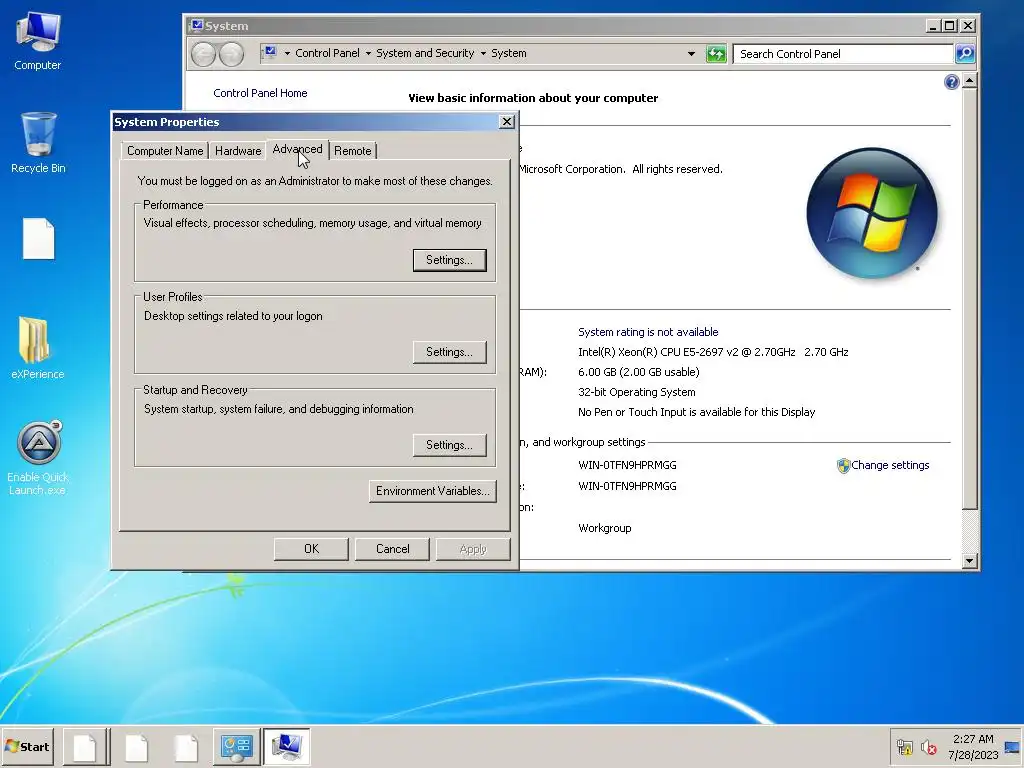Expand the address bar root dropdown arrow
Screen dimensions: 1024x768
(x=287, y=54)
